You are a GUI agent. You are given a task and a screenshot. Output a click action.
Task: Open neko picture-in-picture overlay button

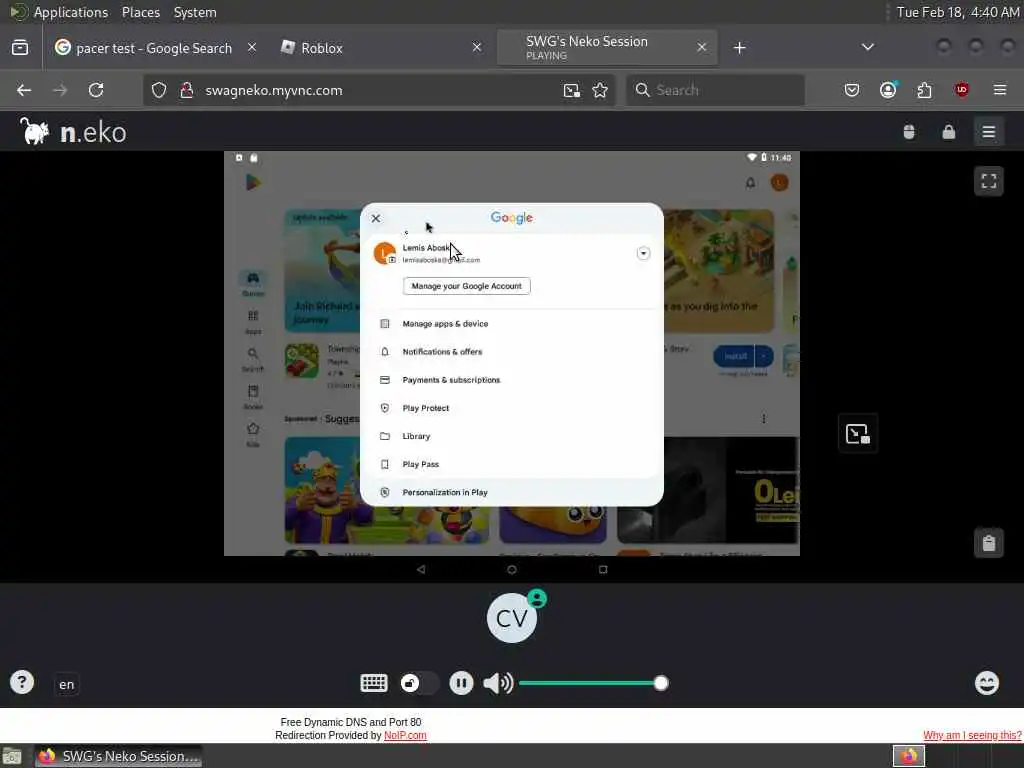(x=857, y=434)
